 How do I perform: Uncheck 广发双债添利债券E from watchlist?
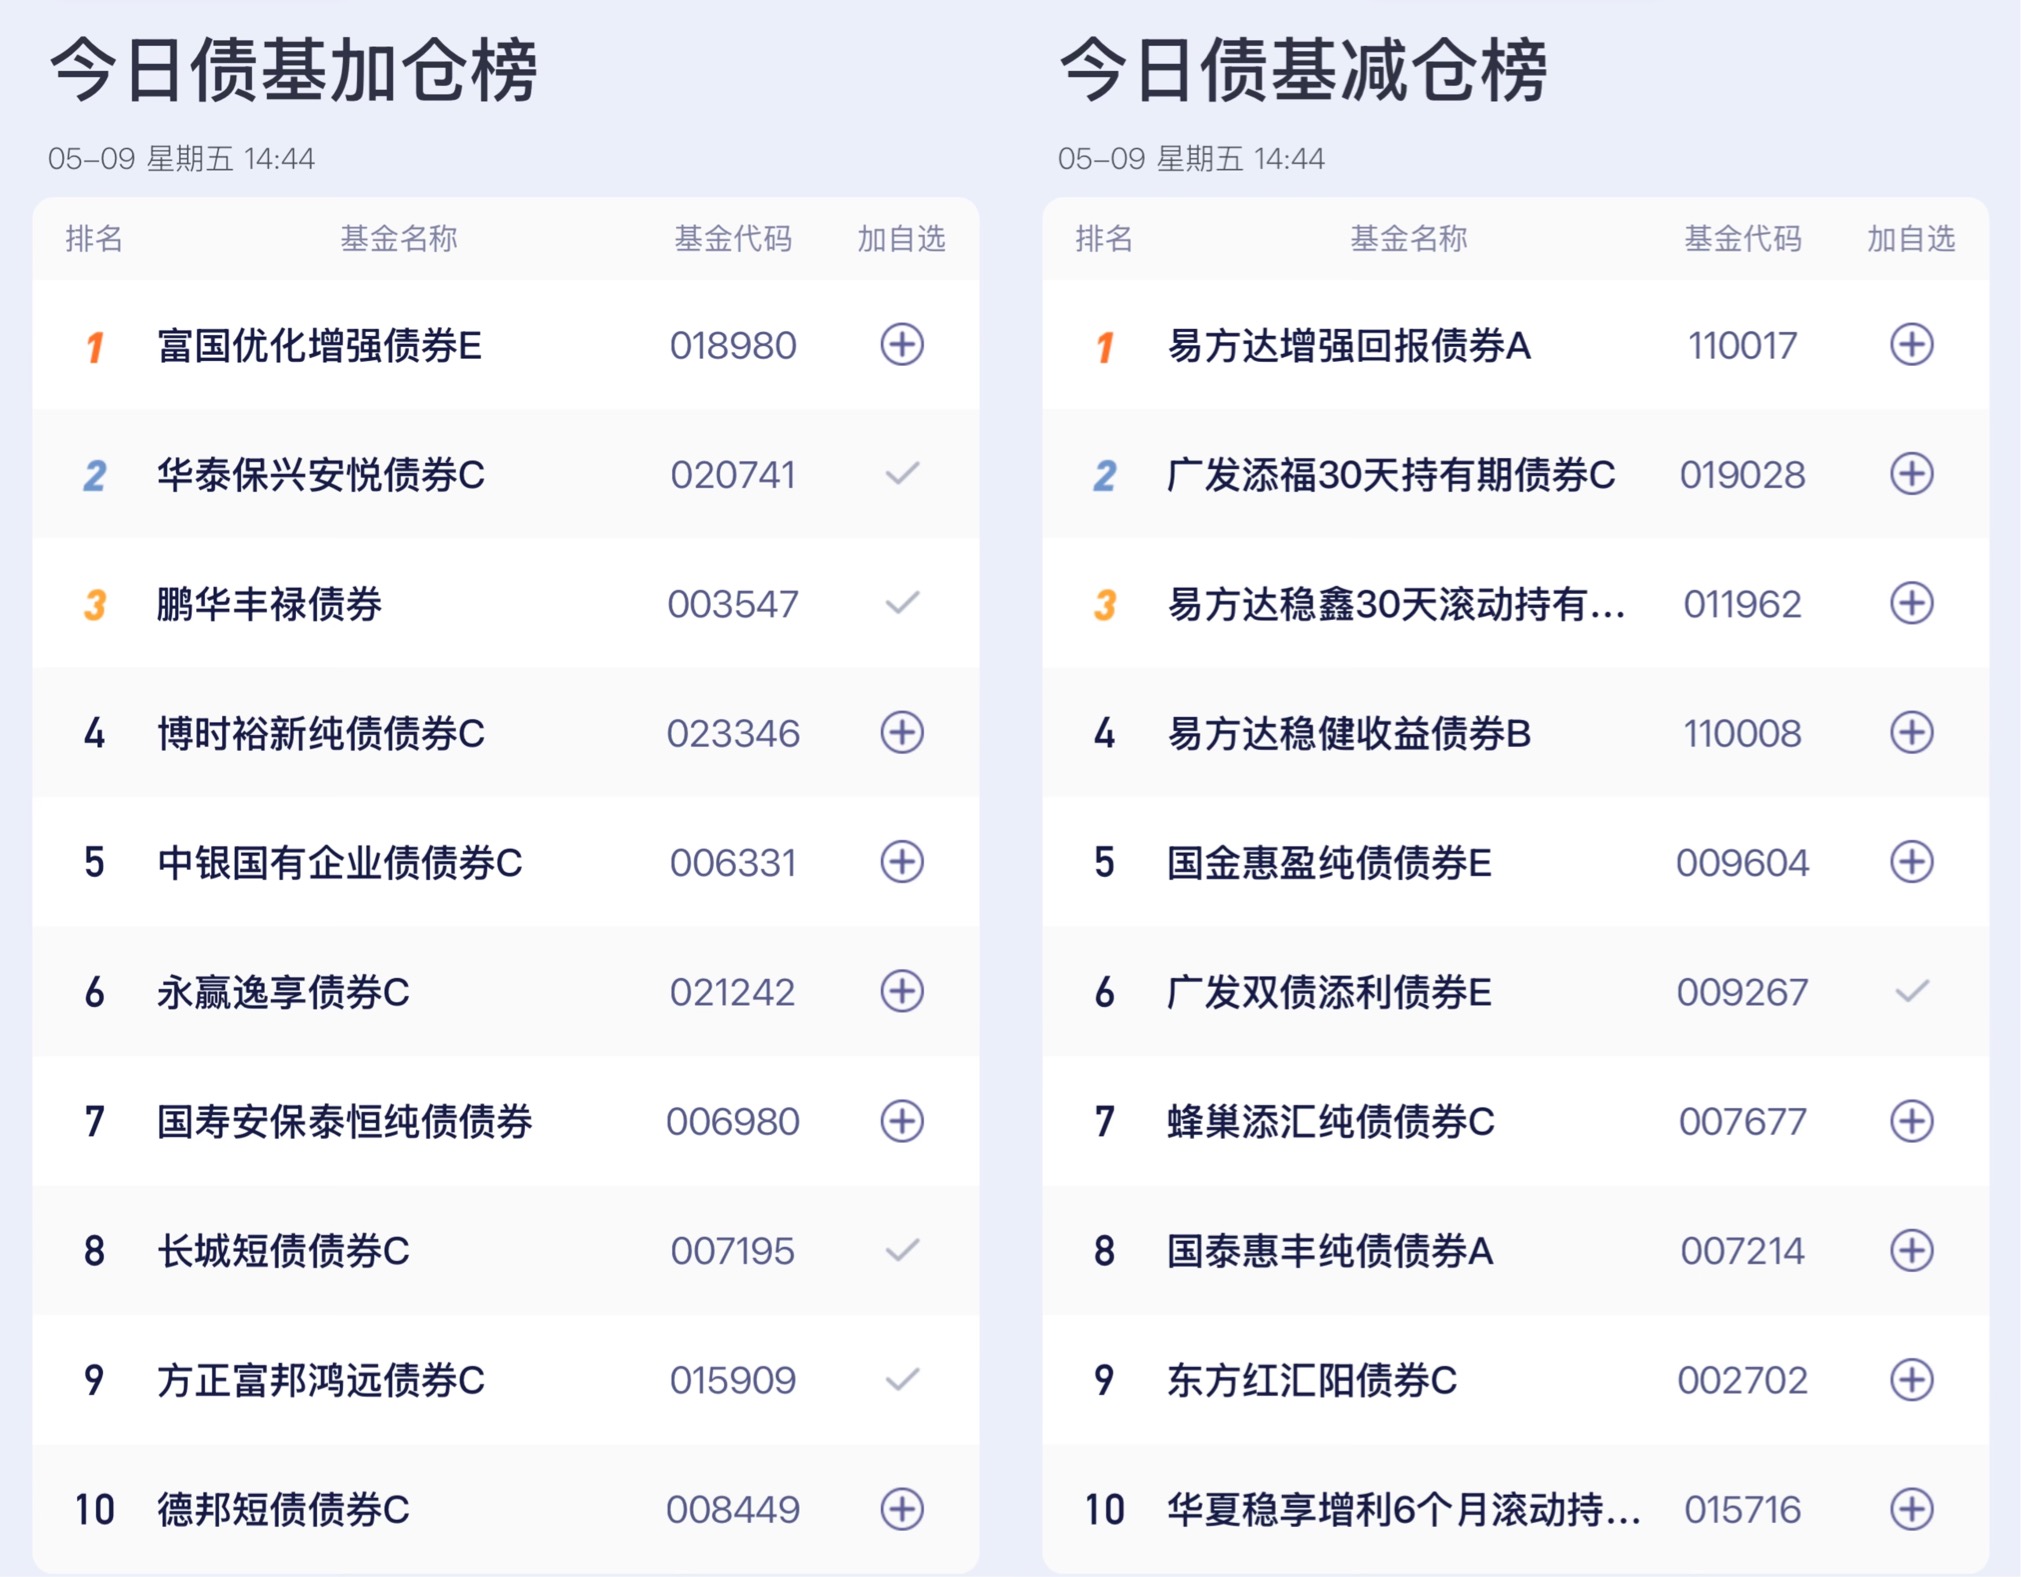click(x=1912, y=991)
